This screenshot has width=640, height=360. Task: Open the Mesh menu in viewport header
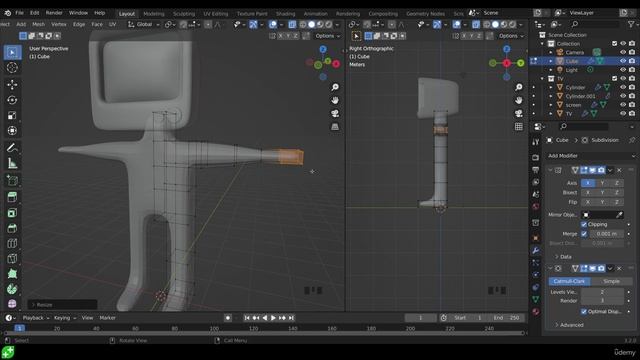(x=39, y=24)
